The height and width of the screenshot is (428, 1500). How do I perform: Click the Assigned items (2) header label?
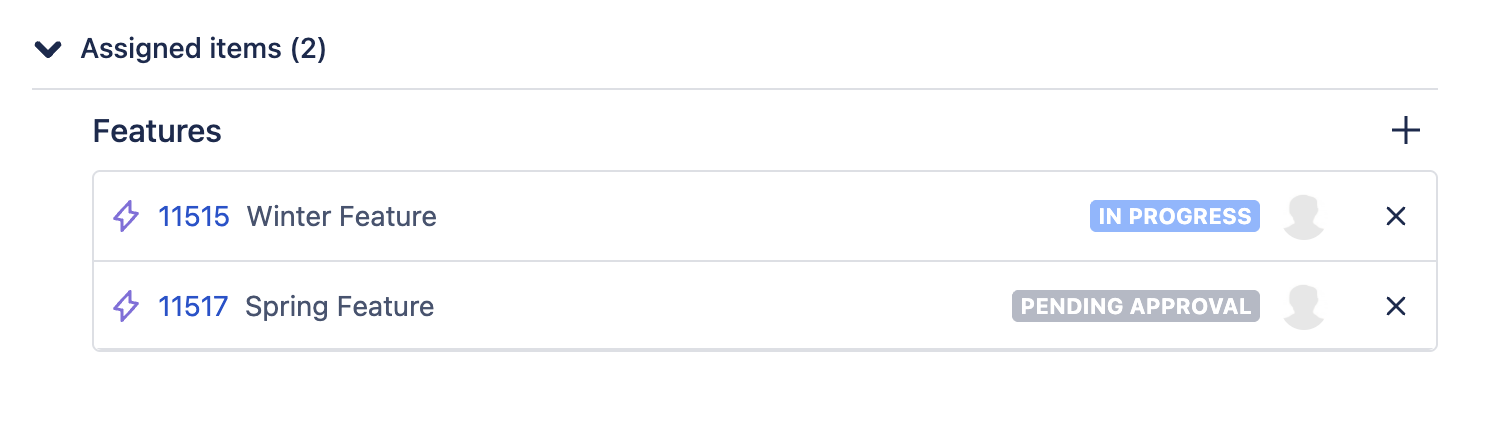[203, 49]
